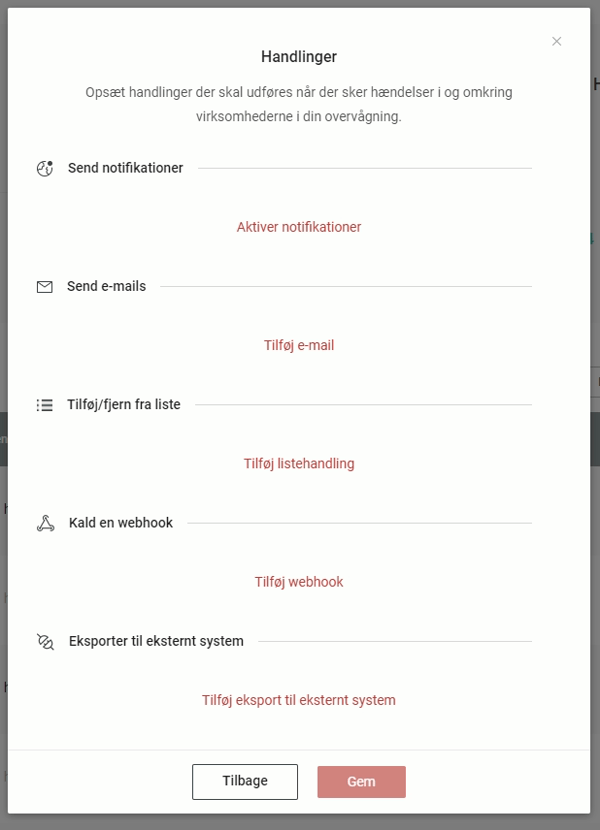
Task: Click the Handlinger dialog title
Action: [x=299, y=57]
